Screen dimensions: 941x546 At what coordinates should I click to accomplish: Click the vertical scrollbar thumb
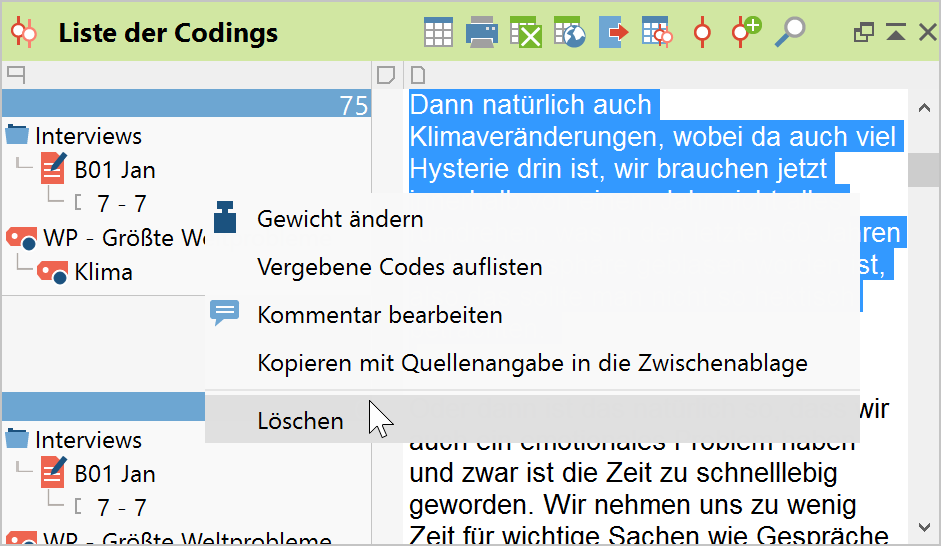924,170
